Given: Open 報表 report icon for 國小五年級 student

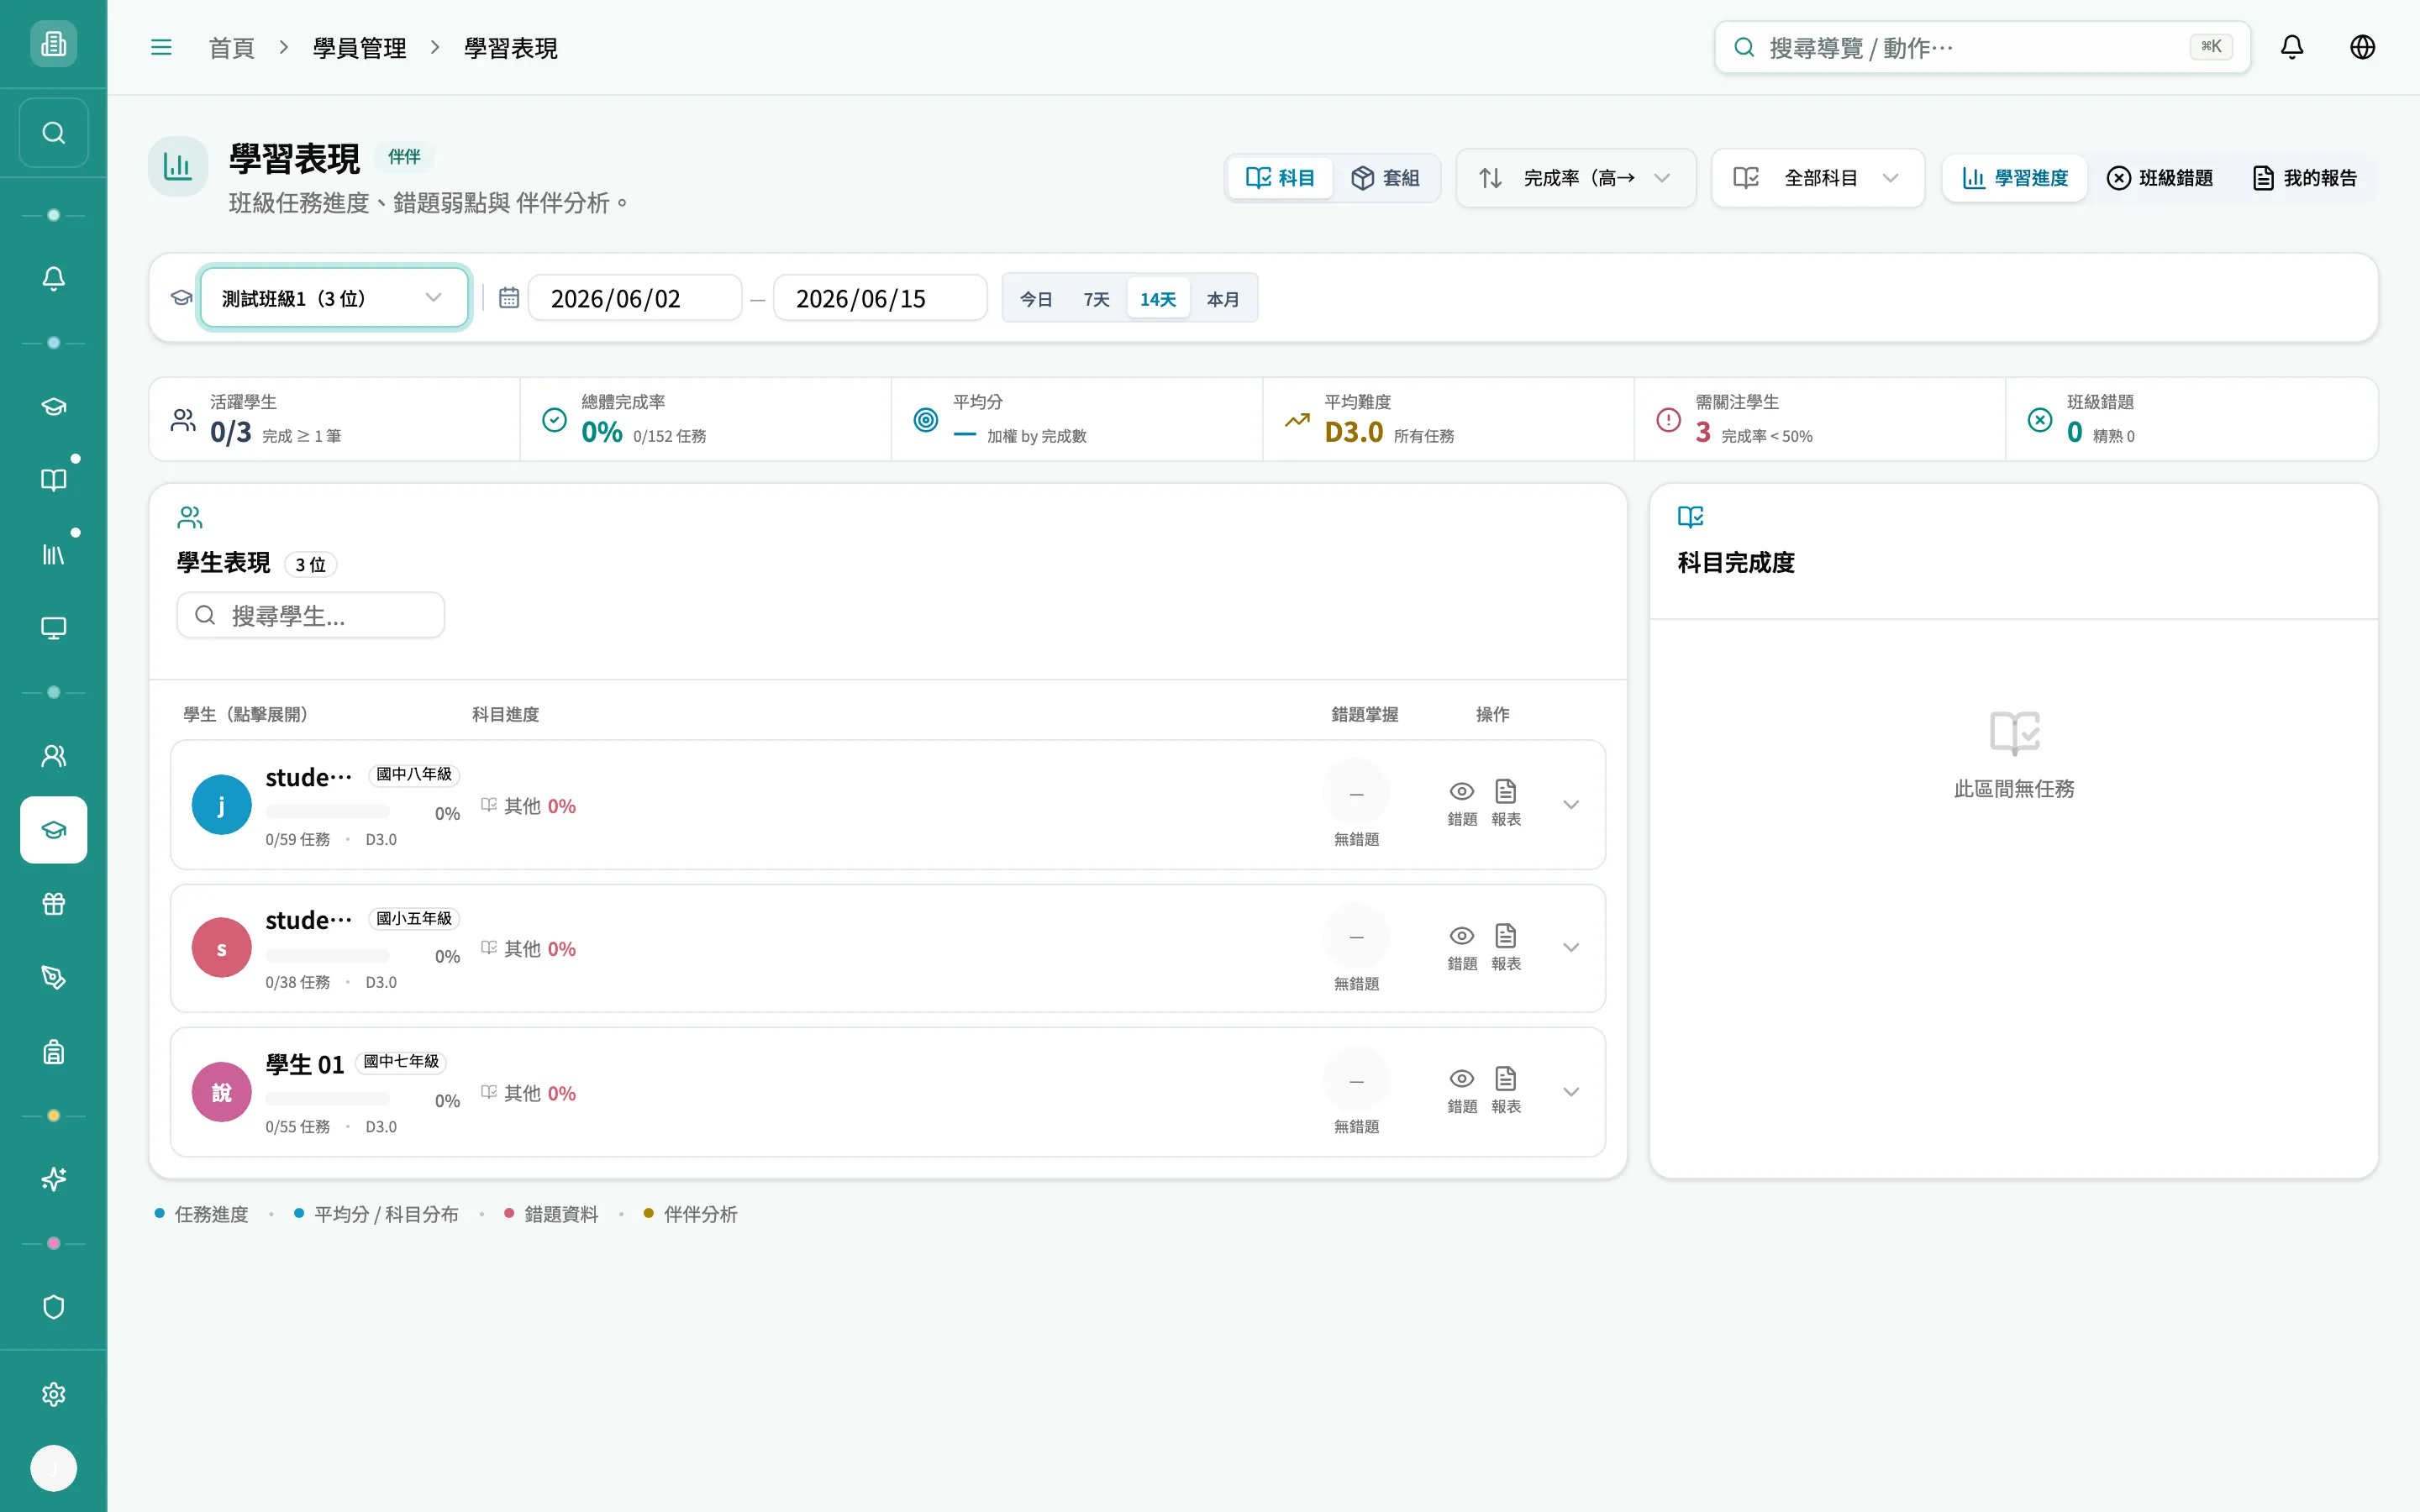Looking at the screenshot, I should click(x=1506, y=946).
